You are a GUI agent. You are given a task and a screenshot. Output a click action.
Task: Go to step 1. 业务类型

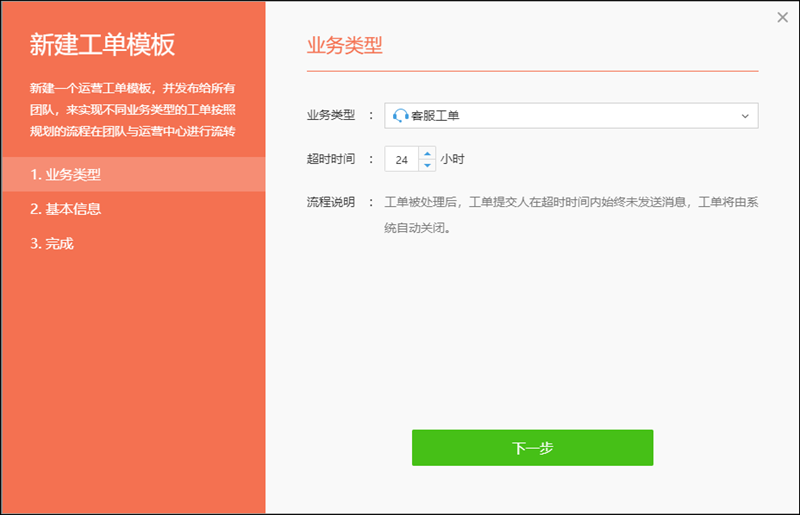(x=66, y=174)
